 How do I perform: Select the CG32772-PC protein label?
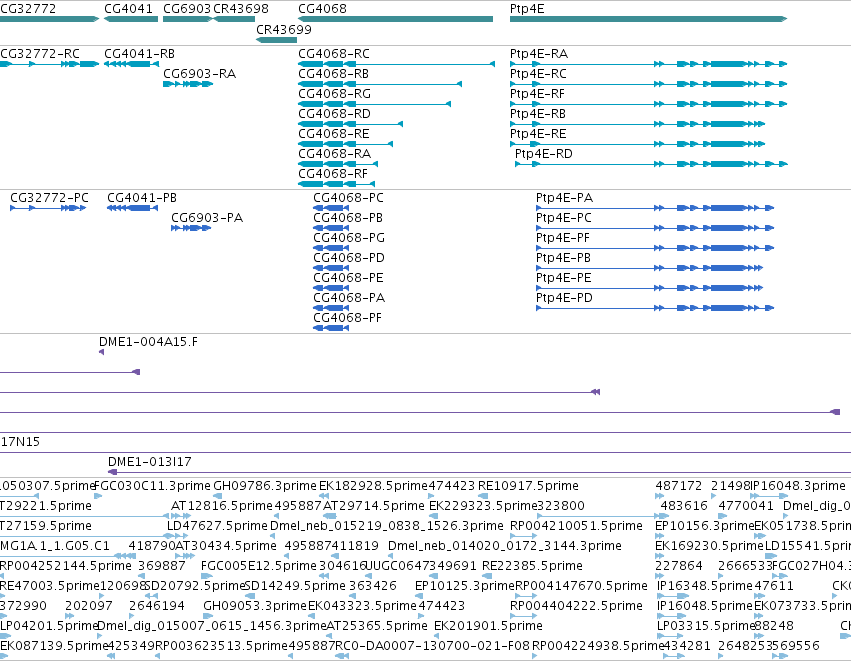point(49,198)
